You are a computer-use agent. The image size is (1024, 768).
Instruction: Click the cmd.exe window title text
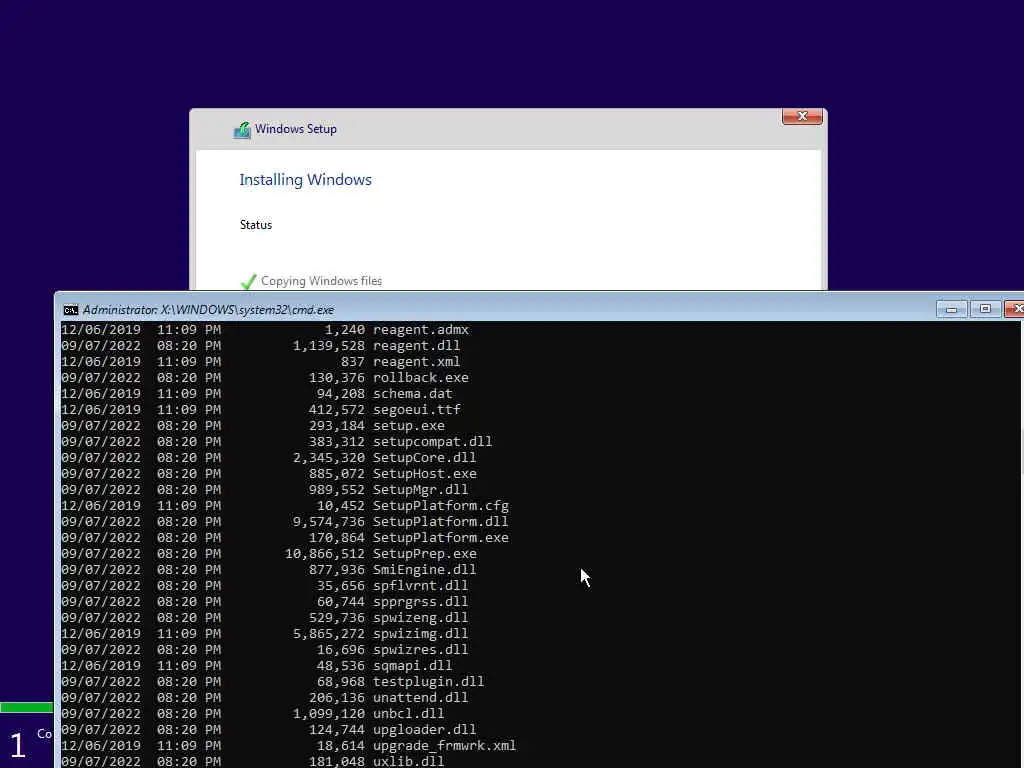[x=208, y=310]
